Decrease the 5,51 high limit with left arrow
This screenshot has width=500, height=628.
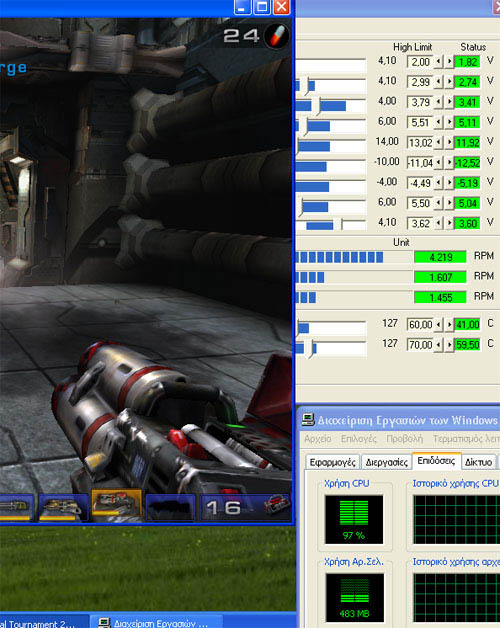point(439,122)
